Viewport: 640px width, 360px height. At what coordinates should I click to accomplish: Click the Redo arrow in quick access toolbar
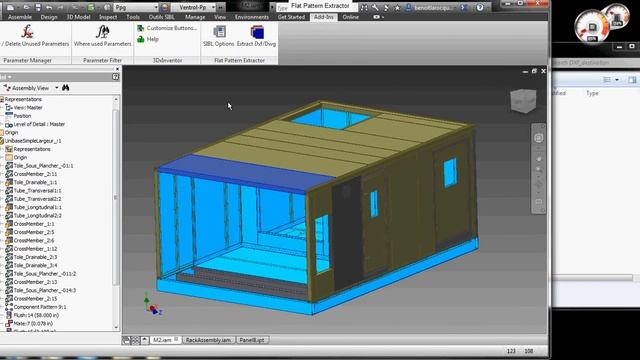(61, 7)
